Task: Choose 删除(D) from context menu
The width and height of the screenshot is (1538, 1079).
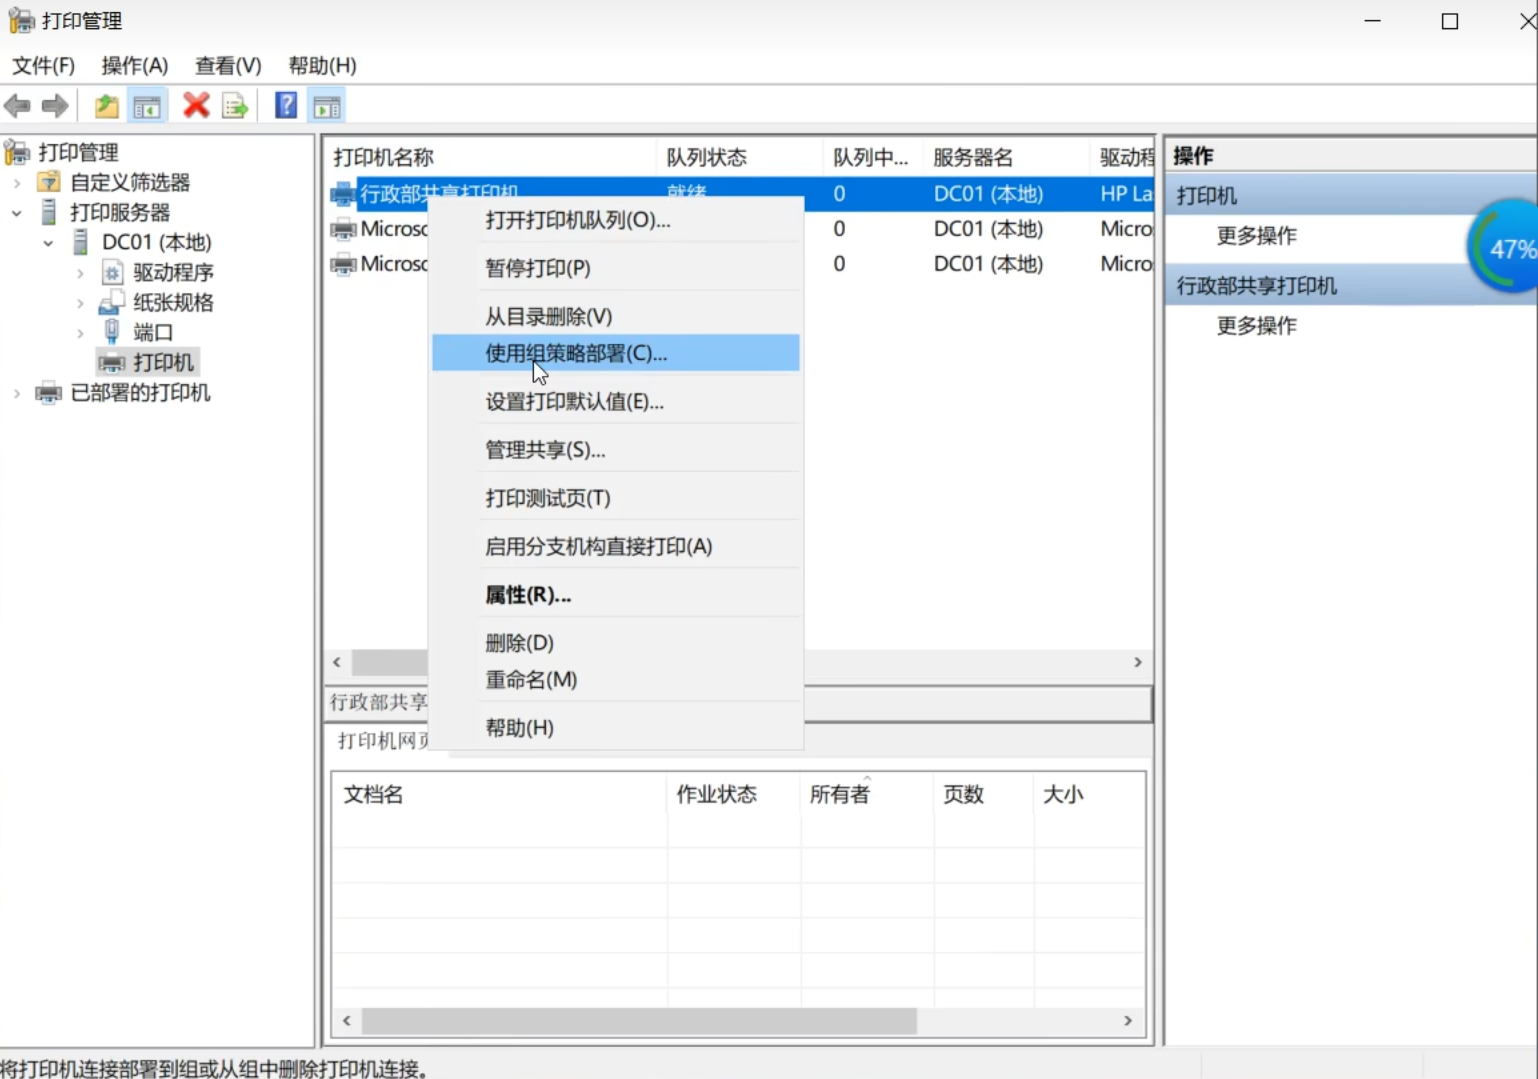Action: (616, 643)
